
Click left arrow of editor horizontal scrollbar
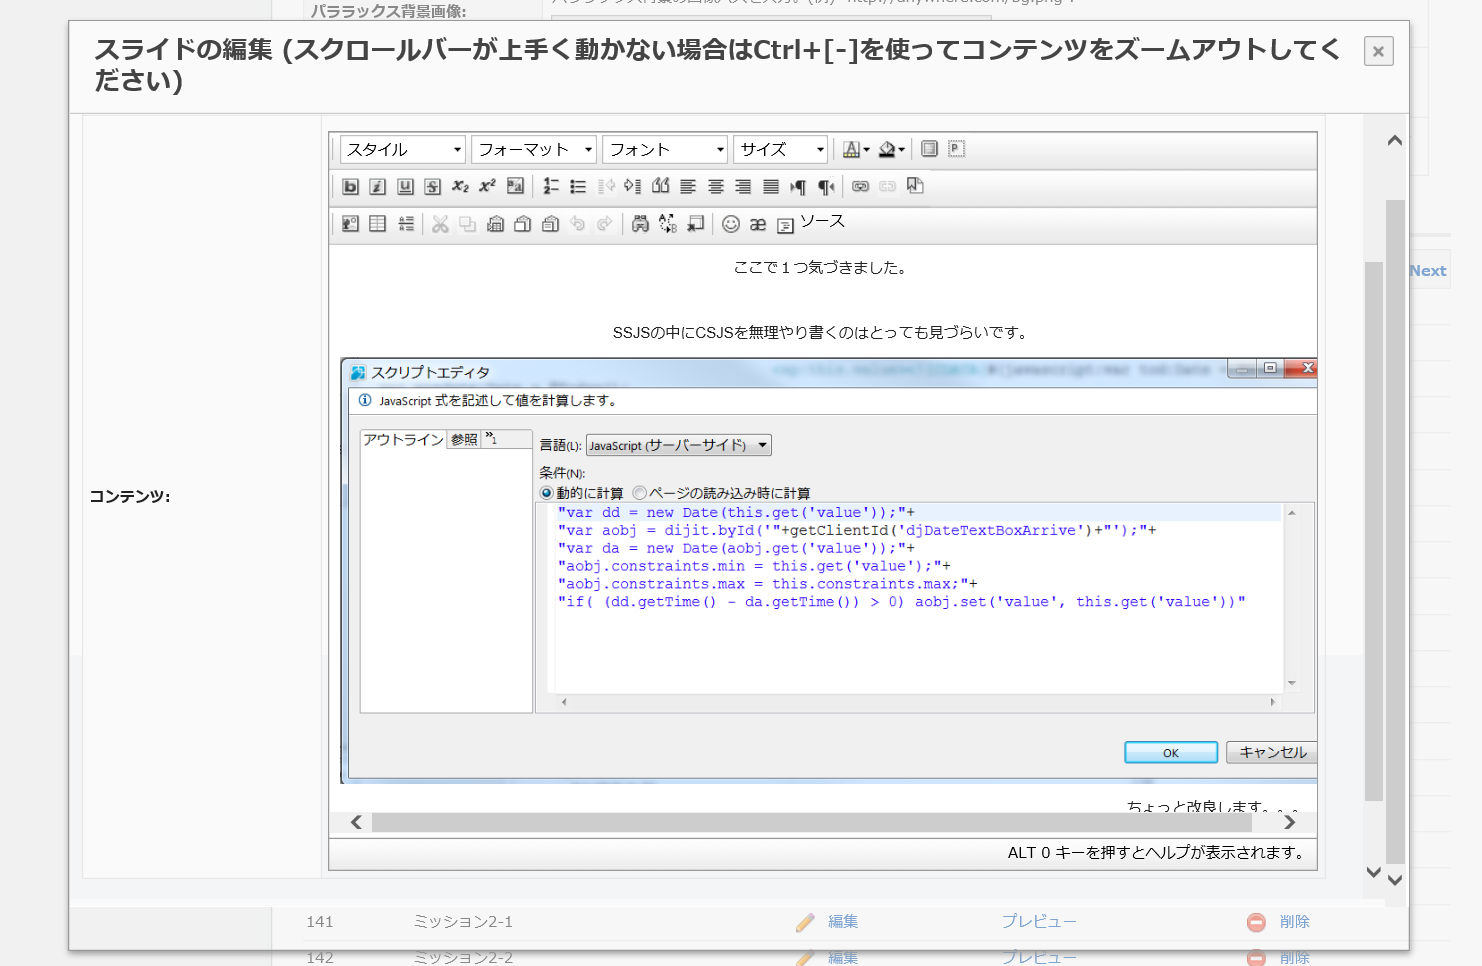[356, 822]
